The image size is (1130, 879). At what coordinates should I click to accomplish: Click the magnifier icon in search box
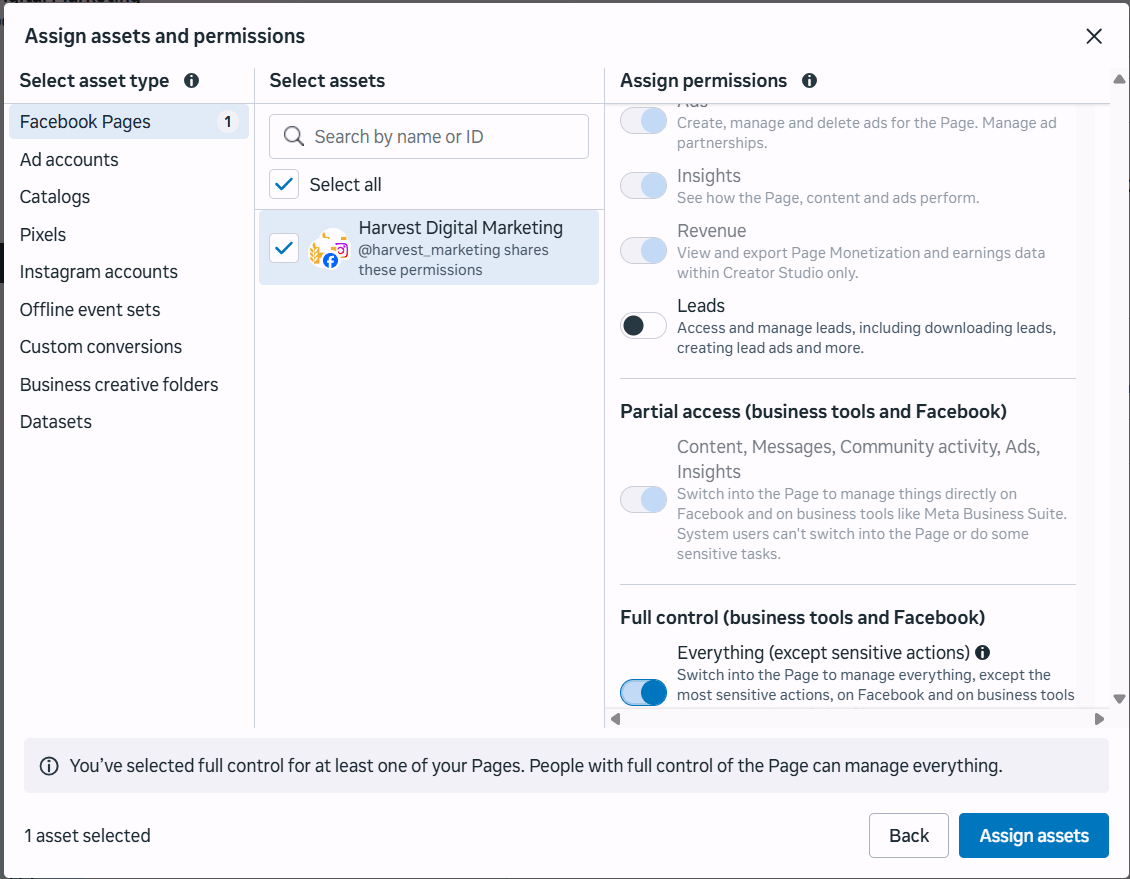tap(293, 136)
